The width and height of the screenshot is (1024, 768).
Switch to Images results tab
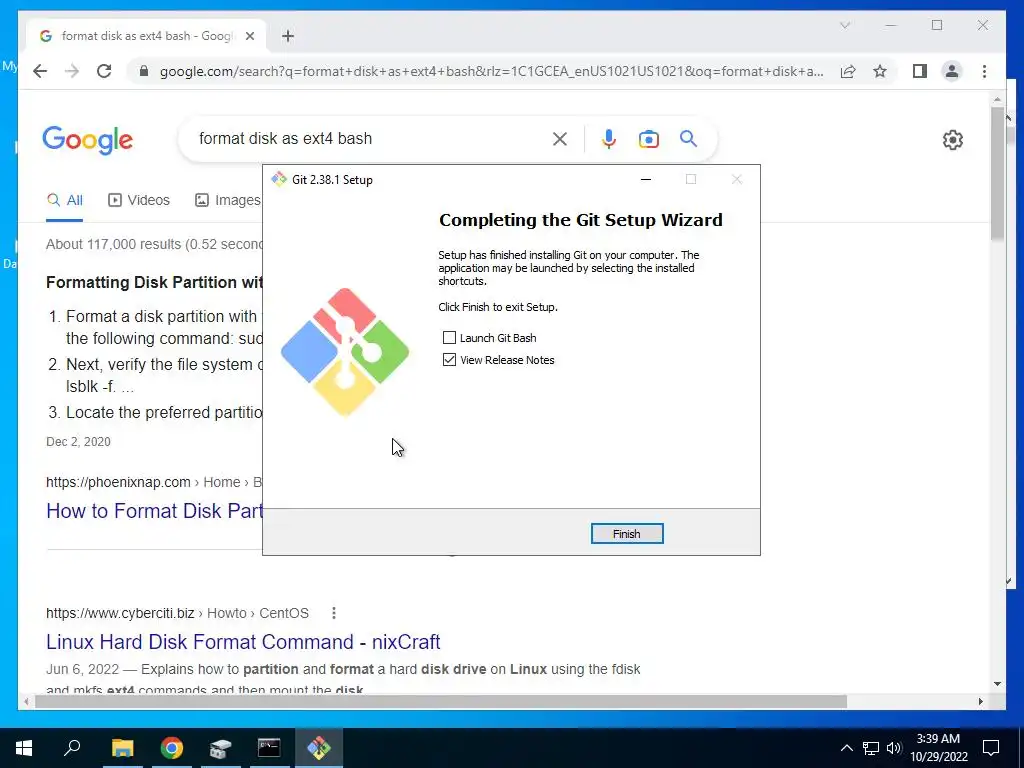[x=228, y=200]
